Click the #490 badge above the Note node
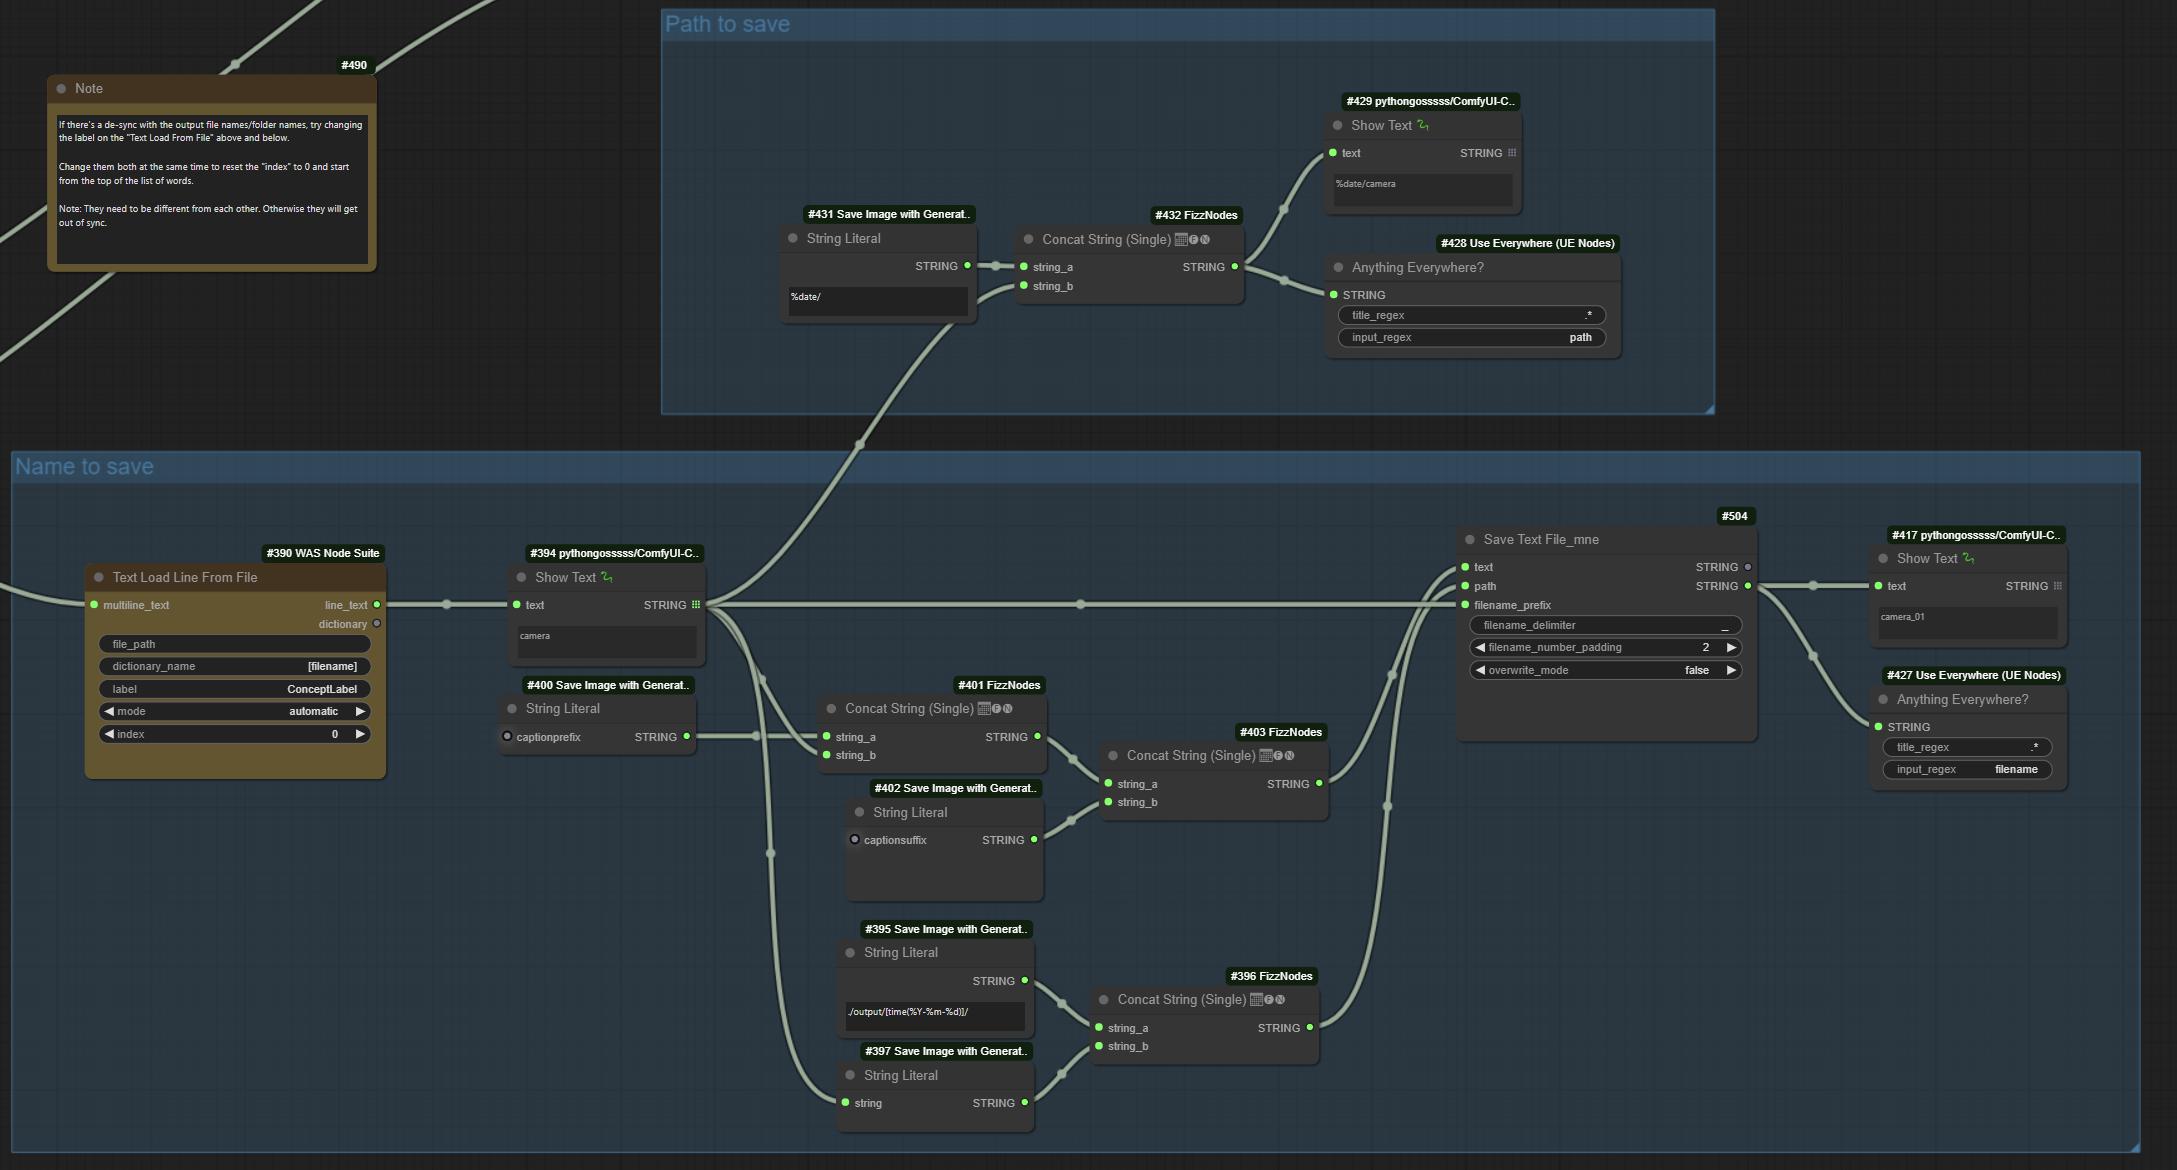The width and height of the screenshot is (2177, 1170). coord(354,65)
